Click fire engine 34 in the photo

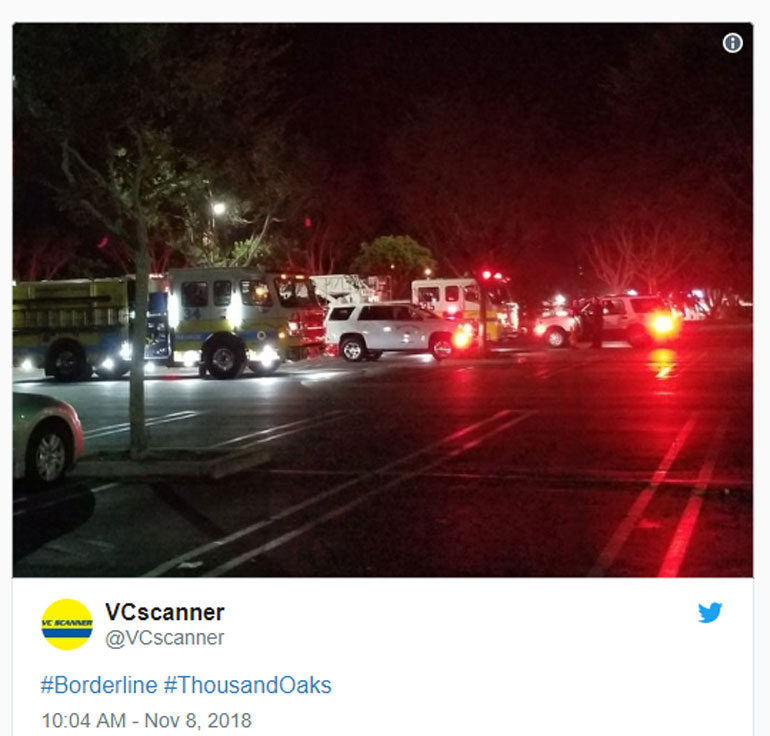click(167, 324)
